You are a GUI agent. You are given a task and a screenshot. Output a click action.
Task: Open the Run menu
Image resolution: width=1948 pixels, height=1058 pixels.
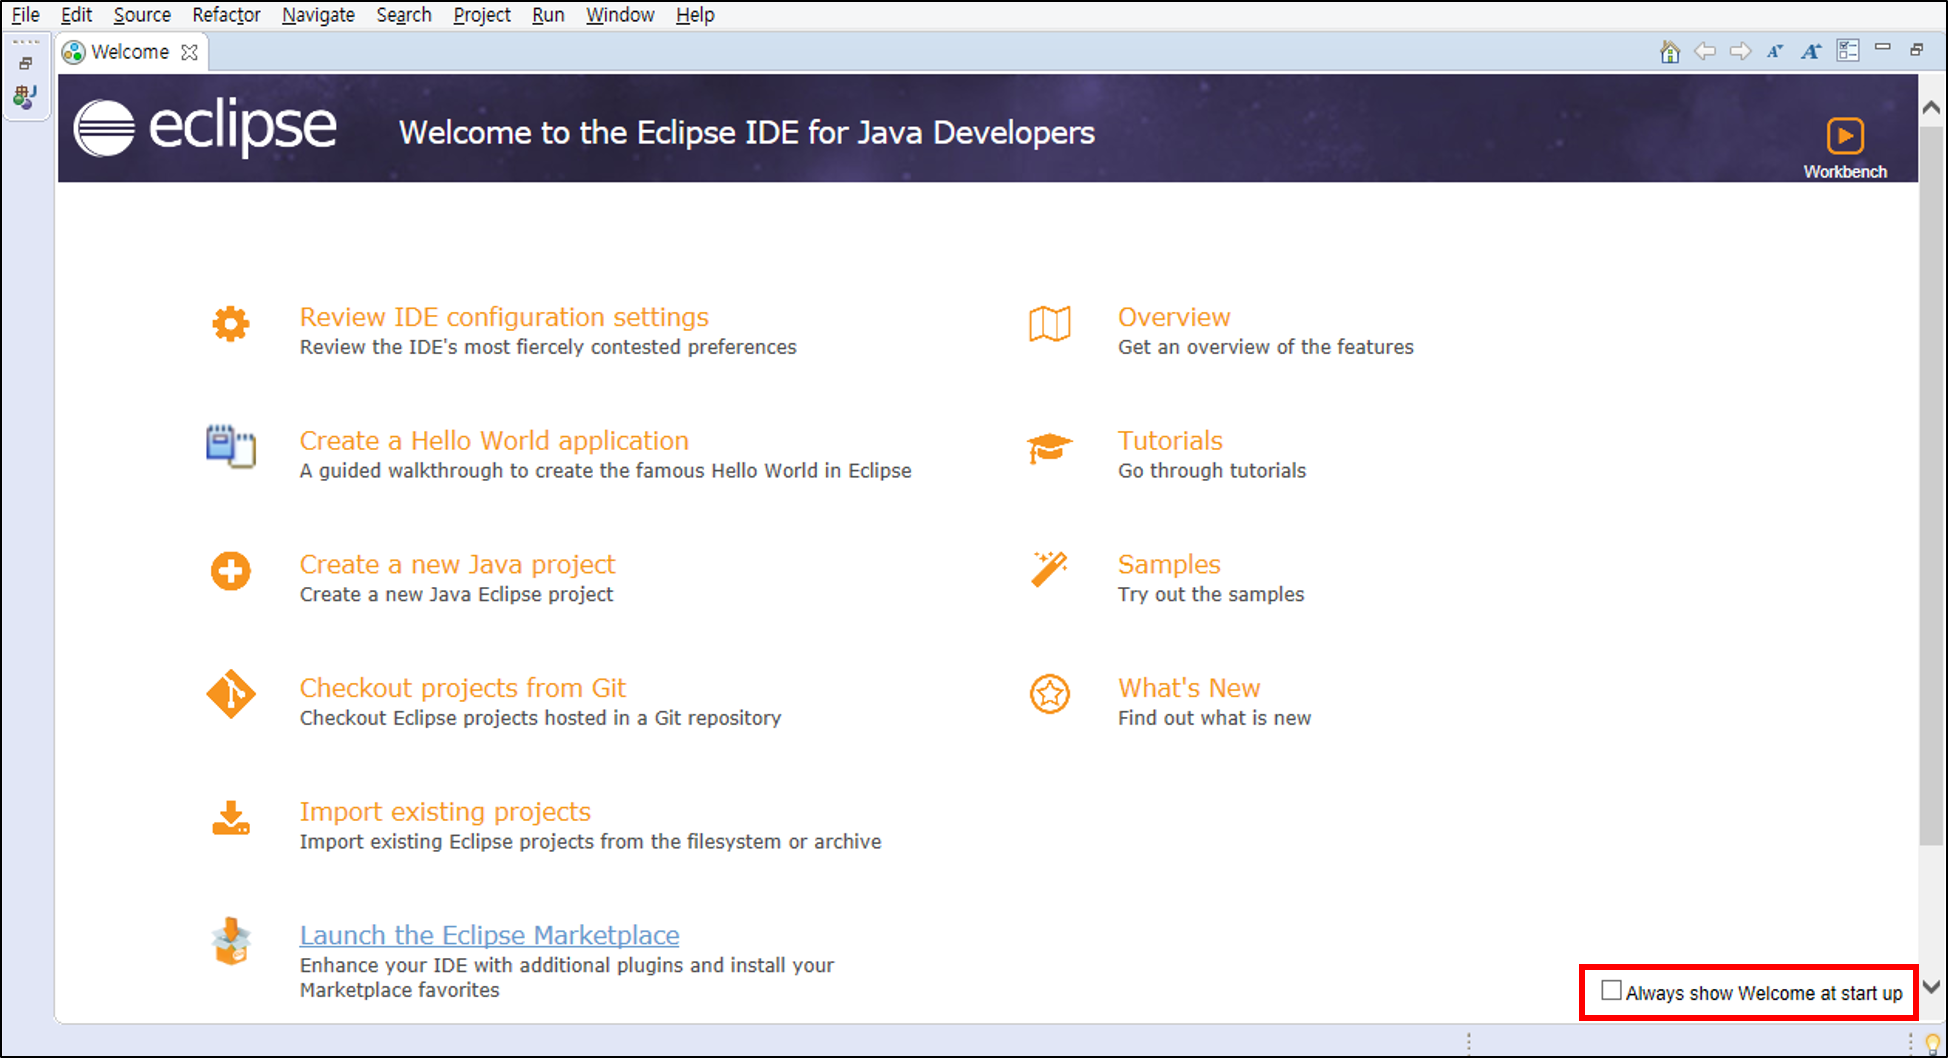[548, 15]
